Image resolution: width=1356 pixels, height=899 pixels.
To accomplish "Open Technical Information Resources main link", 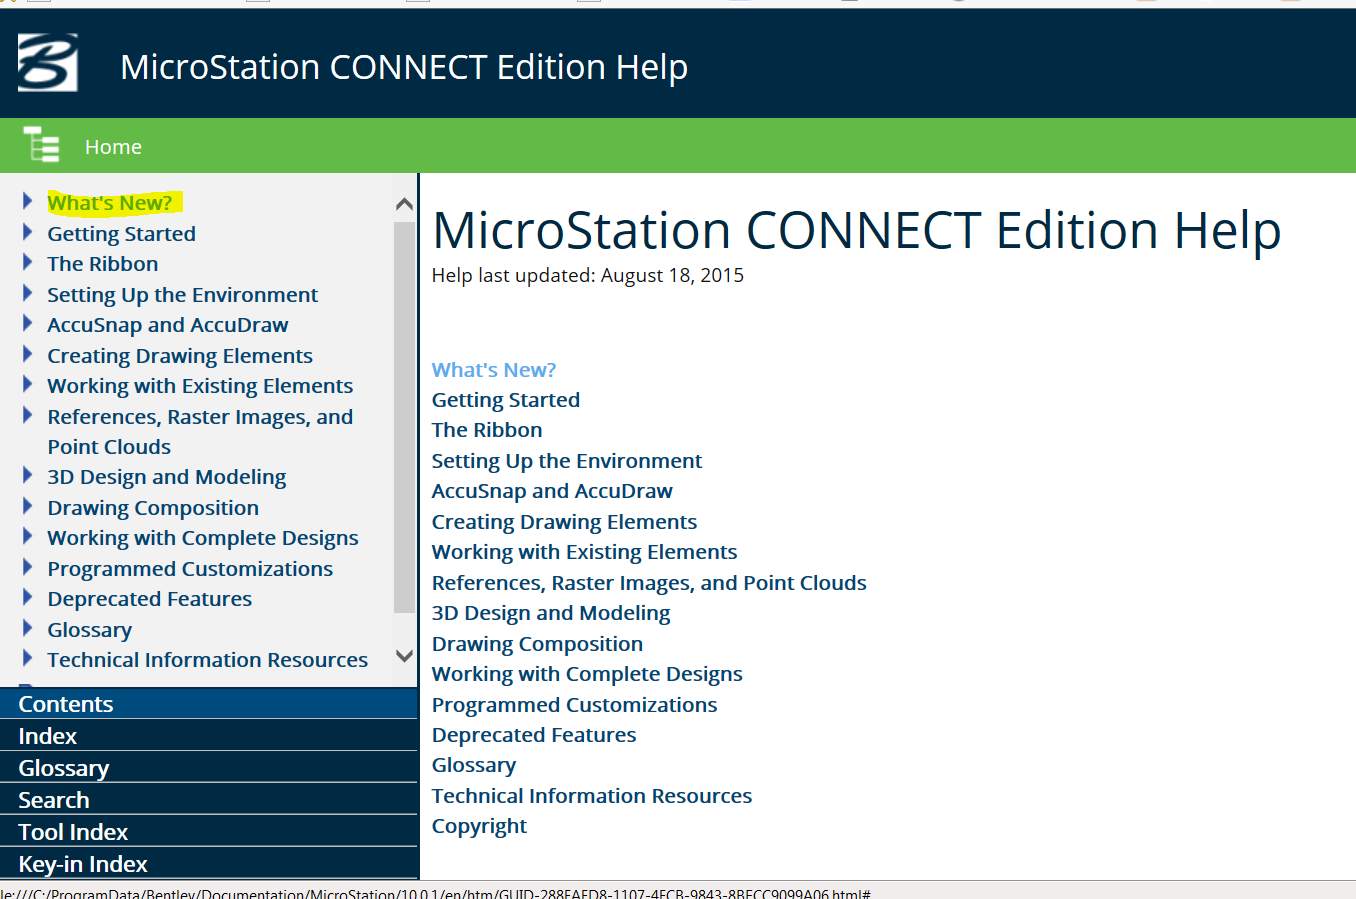I will point(592,796).
